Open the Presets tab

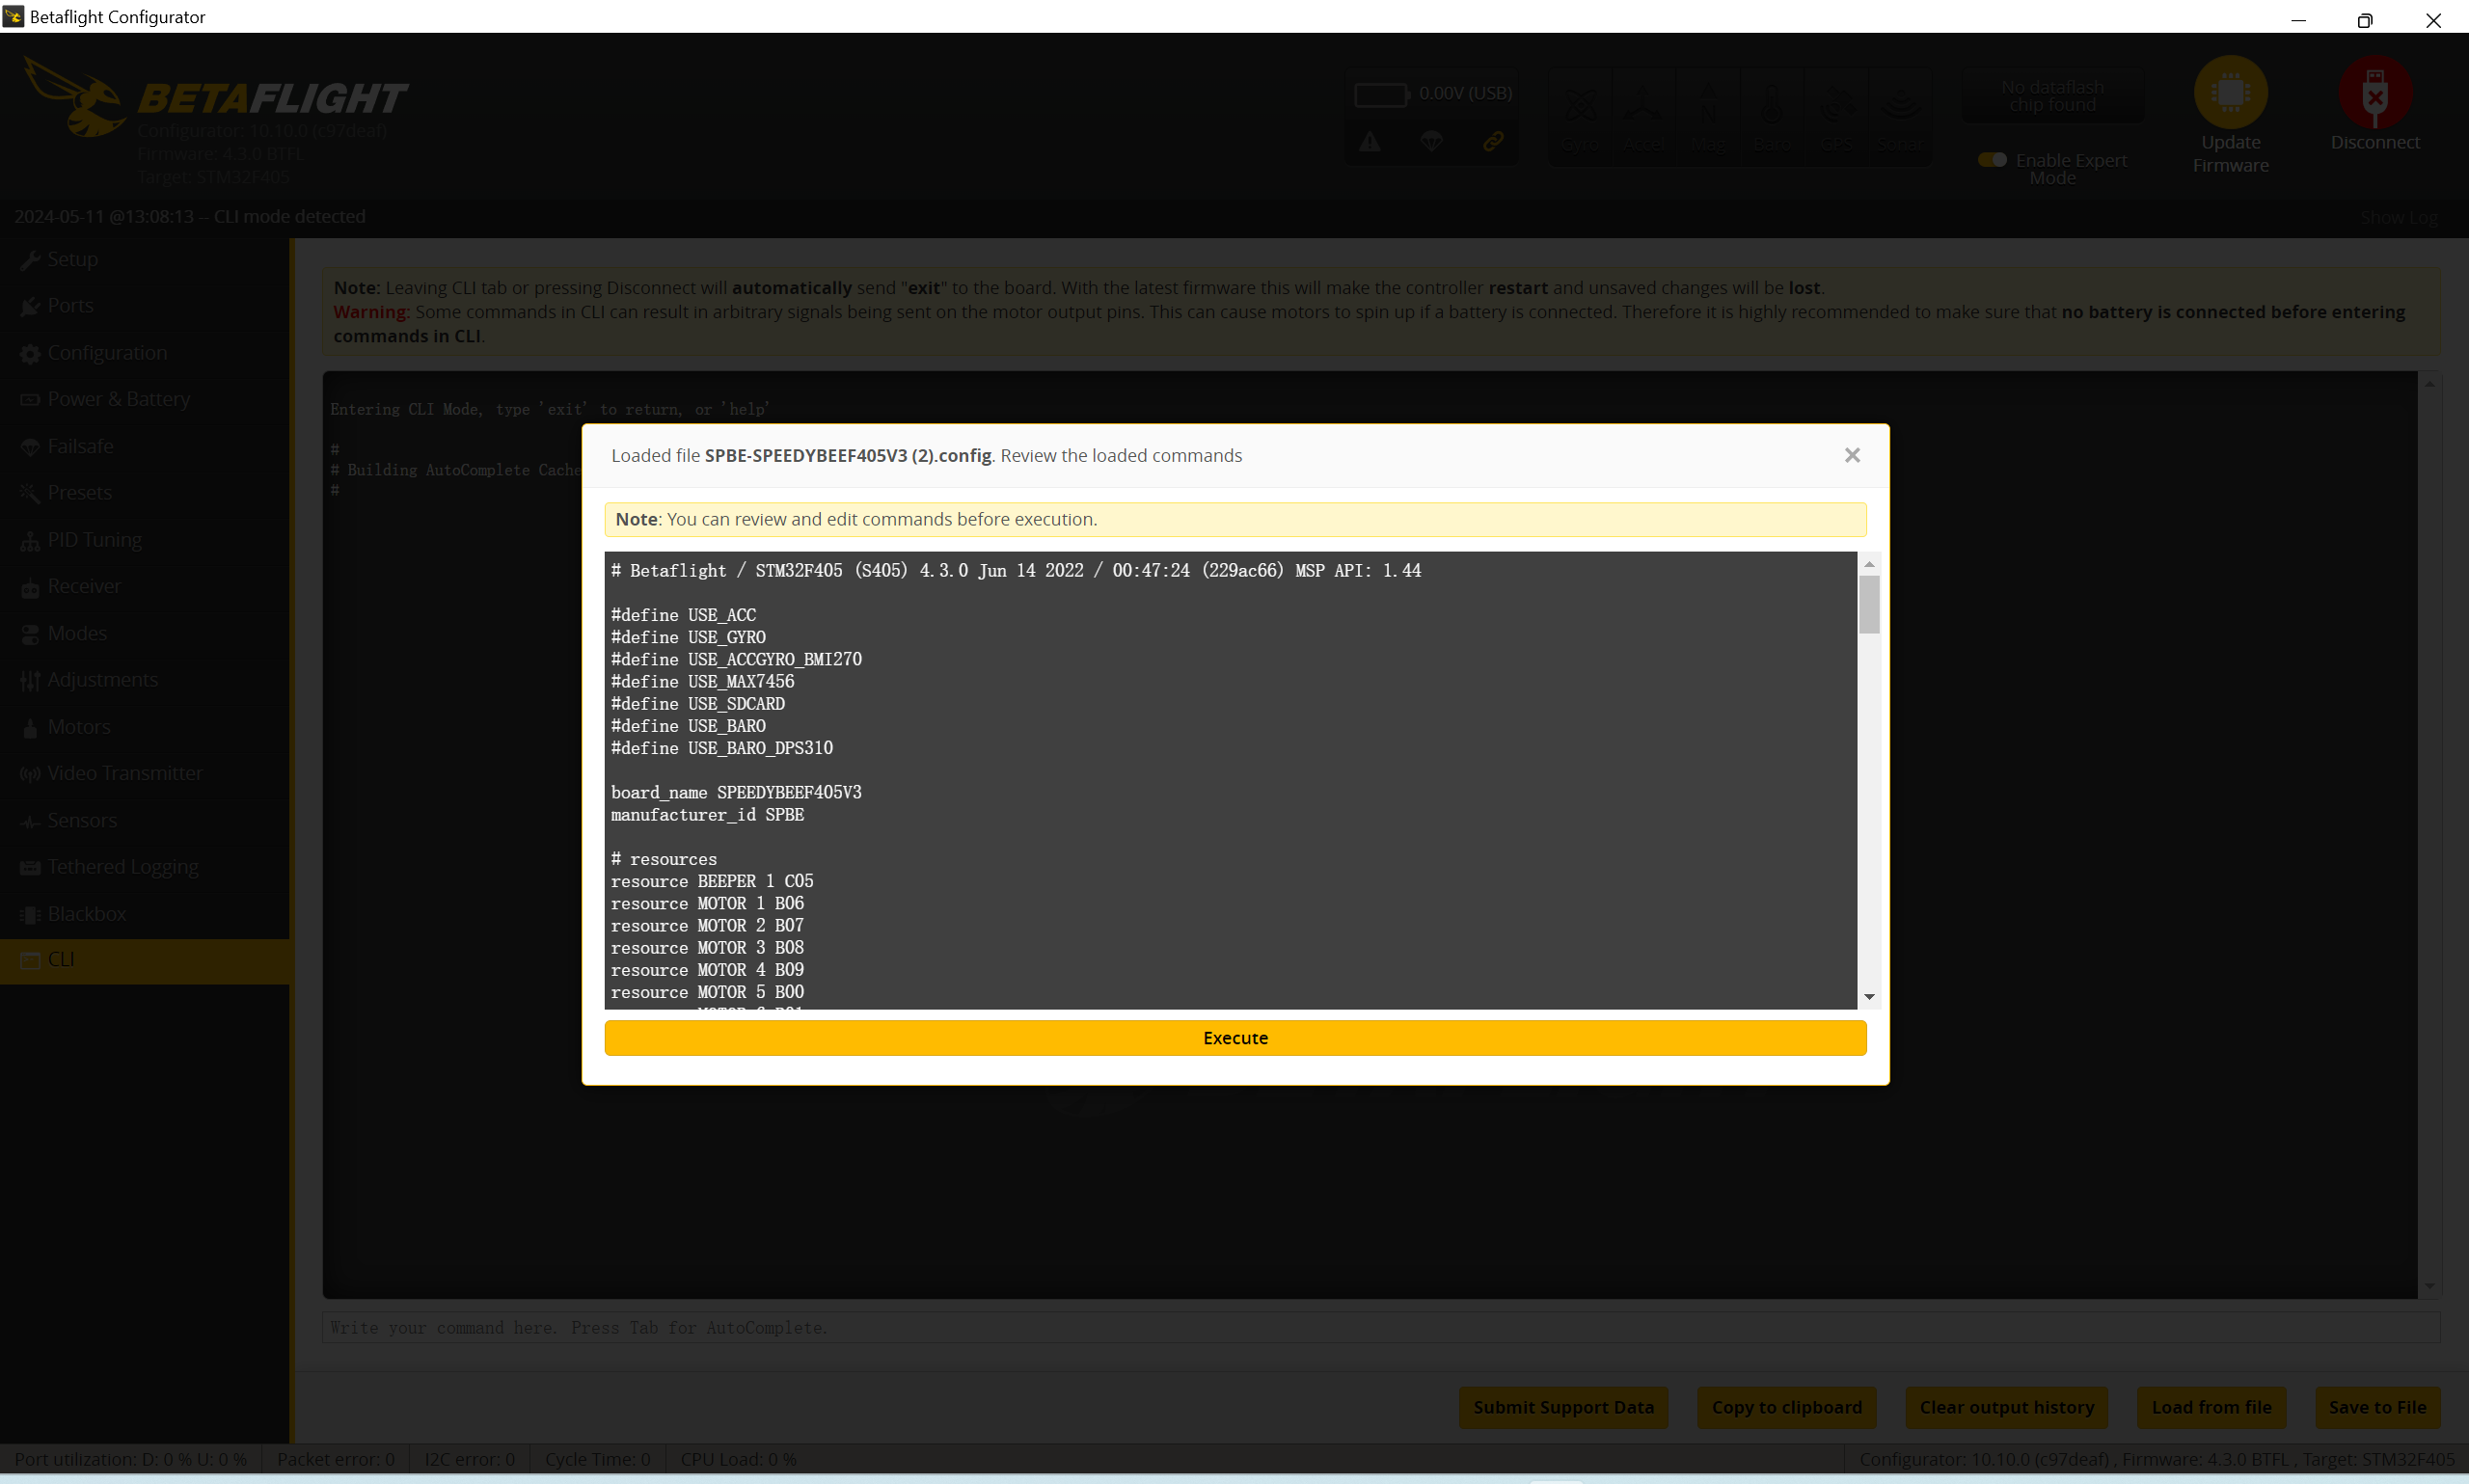pyautogui.click(x=145, y=493)
